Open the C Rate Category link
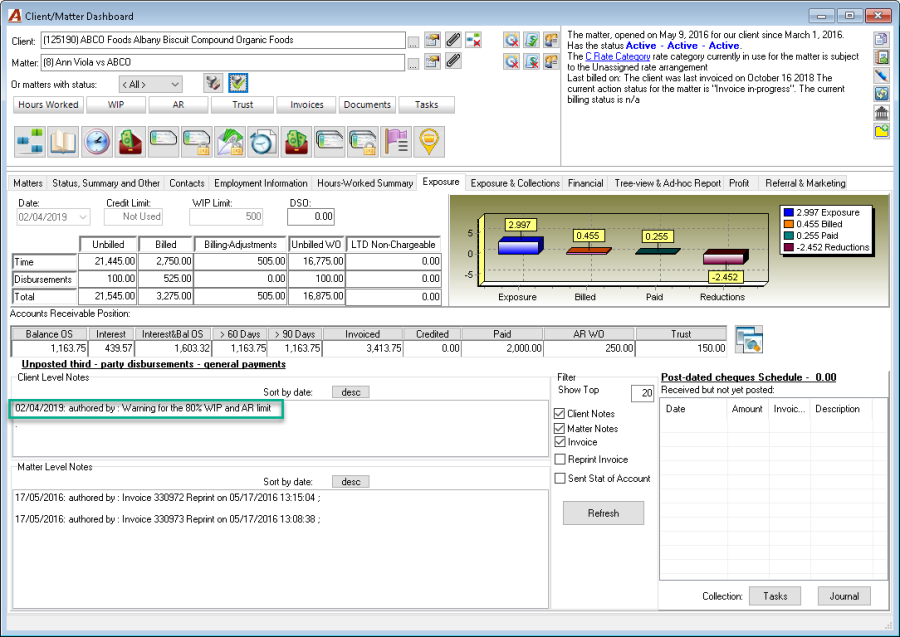The width and height of the screenshot is (900, 637). [x=618, y=56]
